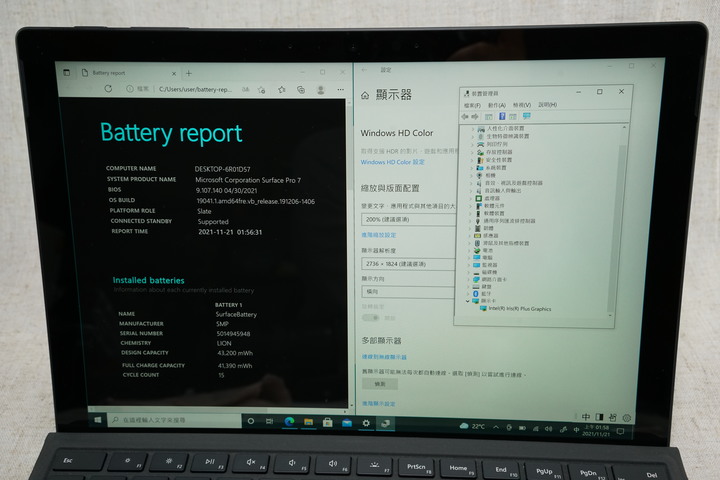
Task: Click IME settings gear on language bar
Action: (x=627, y=418)
